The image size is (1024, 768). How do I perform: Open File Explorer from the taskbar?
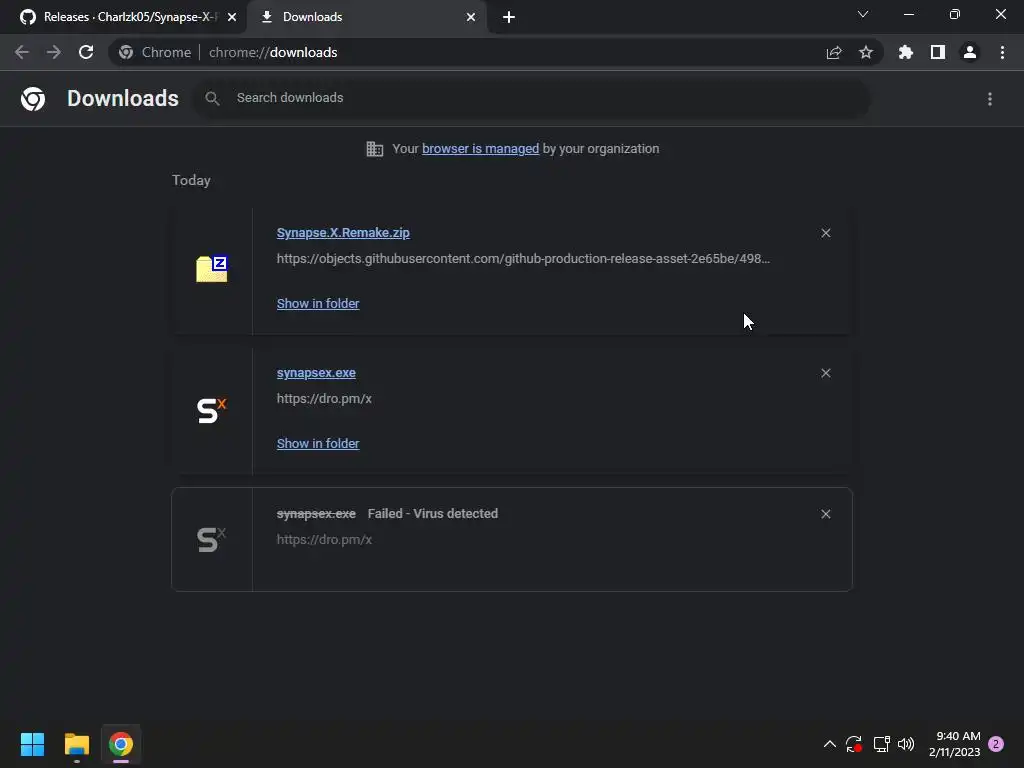pos(76,744)
